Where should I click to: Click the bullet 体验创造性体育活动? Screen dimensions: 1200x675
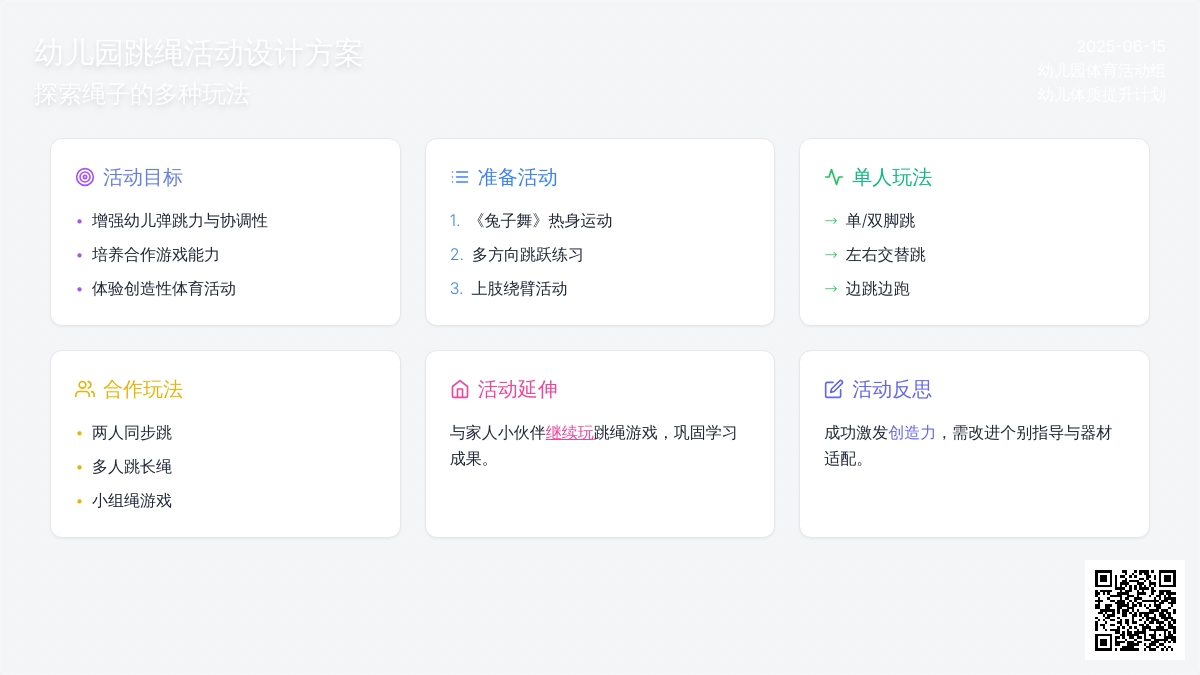164,289
